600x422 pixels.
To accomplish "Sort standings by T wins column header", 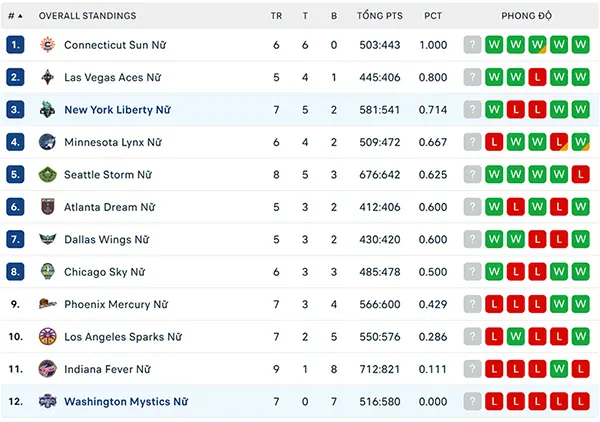I will tap(305, 16).
